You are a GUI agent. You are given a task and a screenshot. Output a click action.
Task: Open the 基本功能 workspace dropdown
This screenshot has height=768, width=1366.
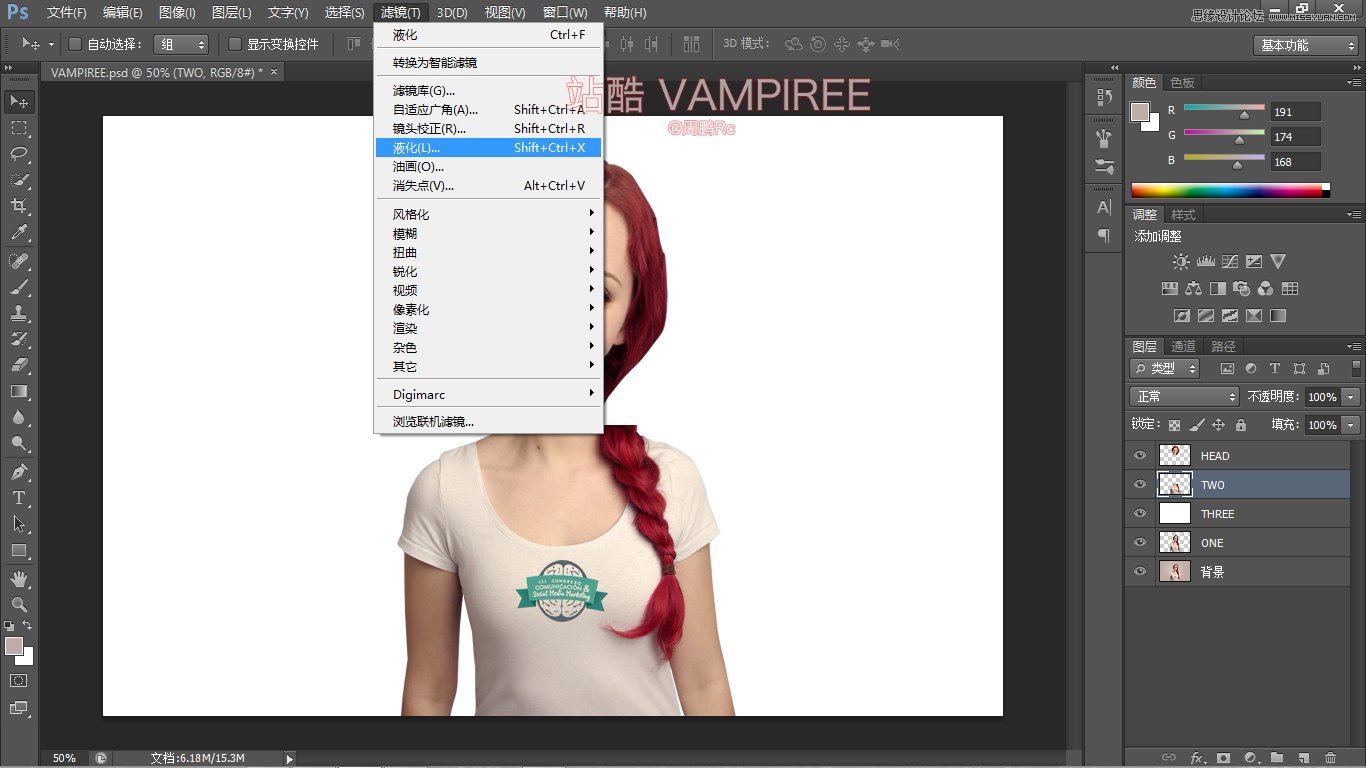[x=1305, y=45]
